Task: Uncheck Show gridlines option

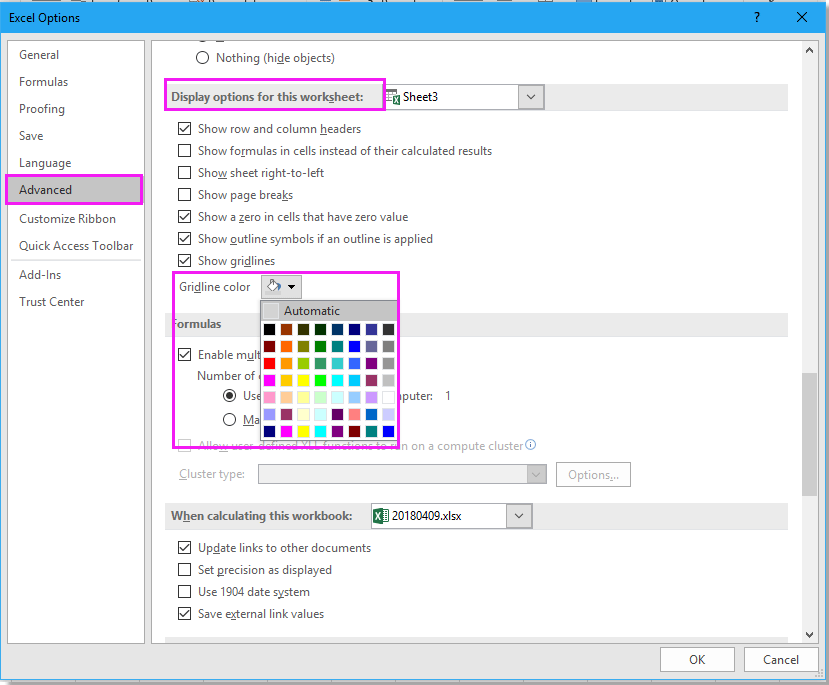Action: 184,261
